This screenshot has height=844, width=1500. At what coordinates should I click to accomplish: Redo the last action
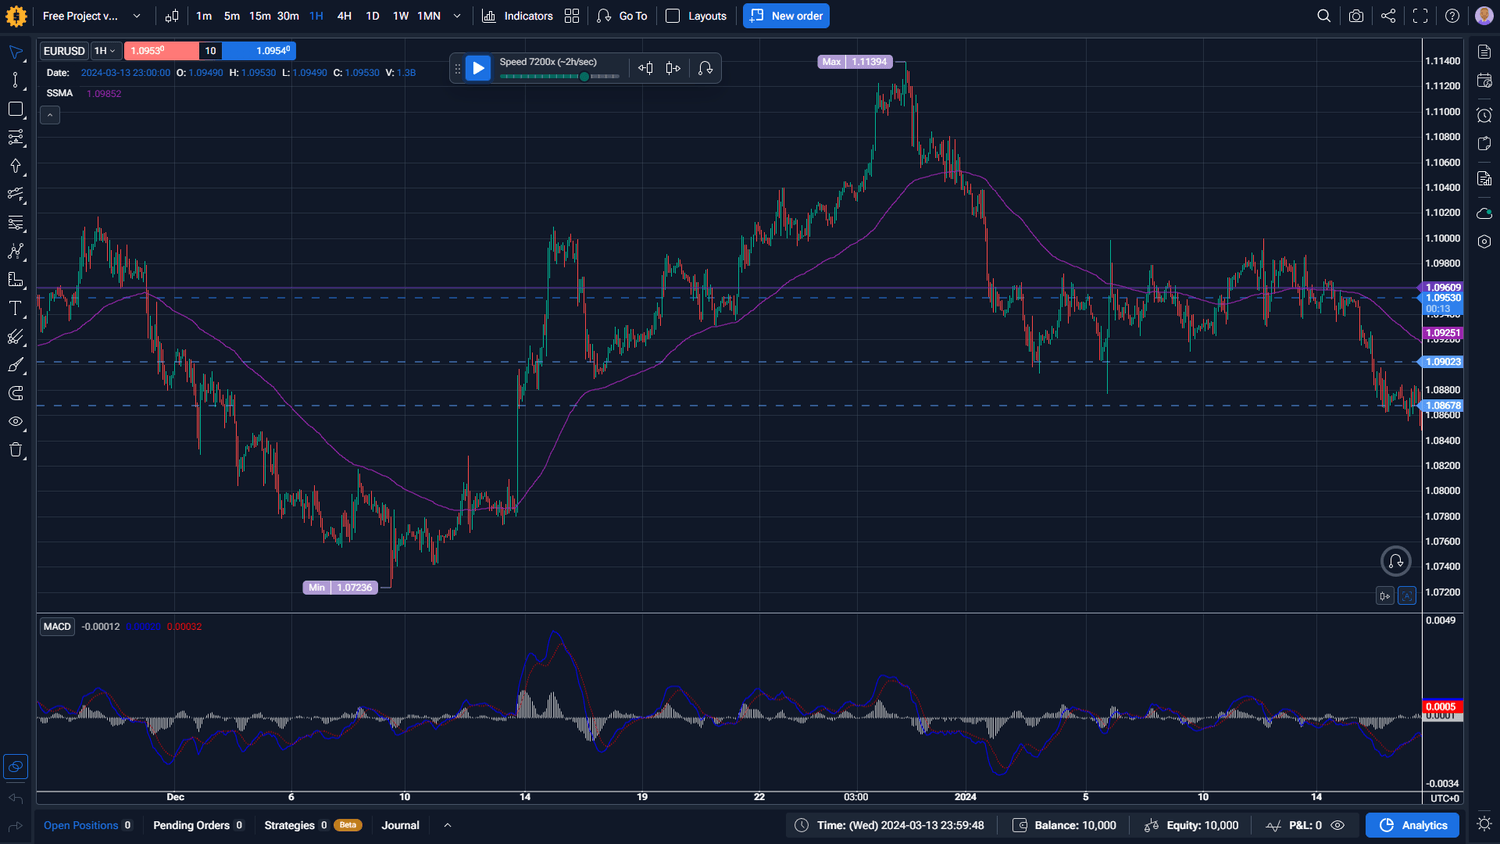click(16, 826)
